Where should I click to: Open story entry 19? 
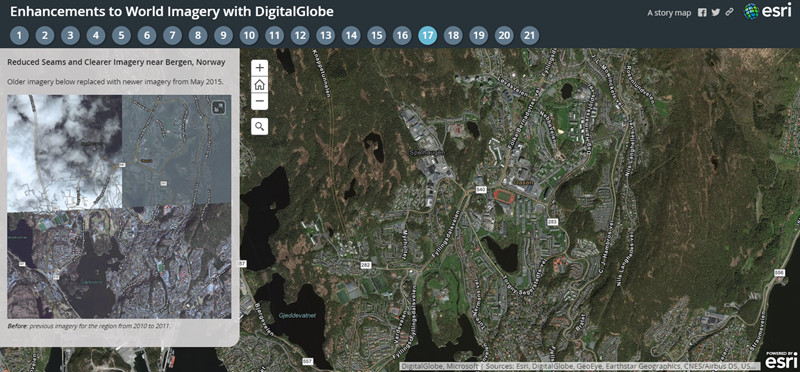click(479, 36)
